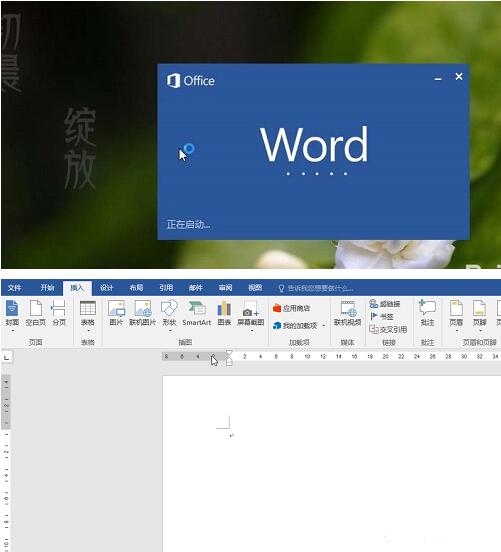Click the horizontal ruler at mark 10

[x=307, y=357]
